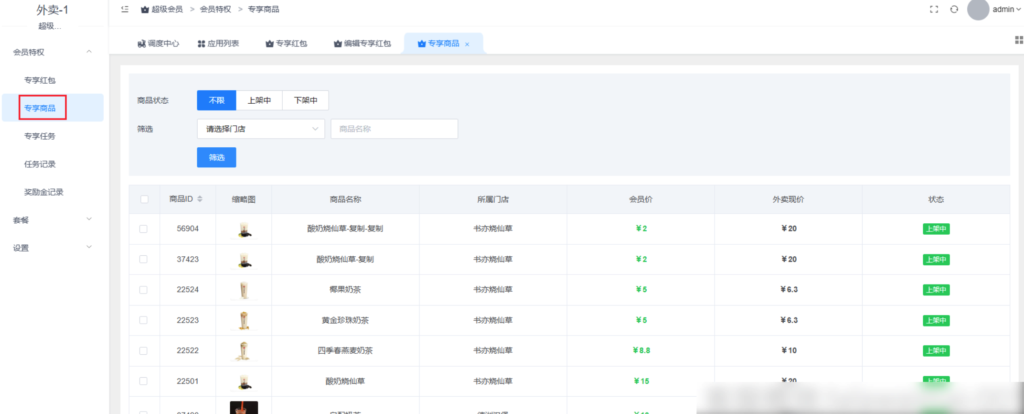Collapse the sidebar with the fold icon
This screenshot has width=1024, height=414.
(125, 9)
